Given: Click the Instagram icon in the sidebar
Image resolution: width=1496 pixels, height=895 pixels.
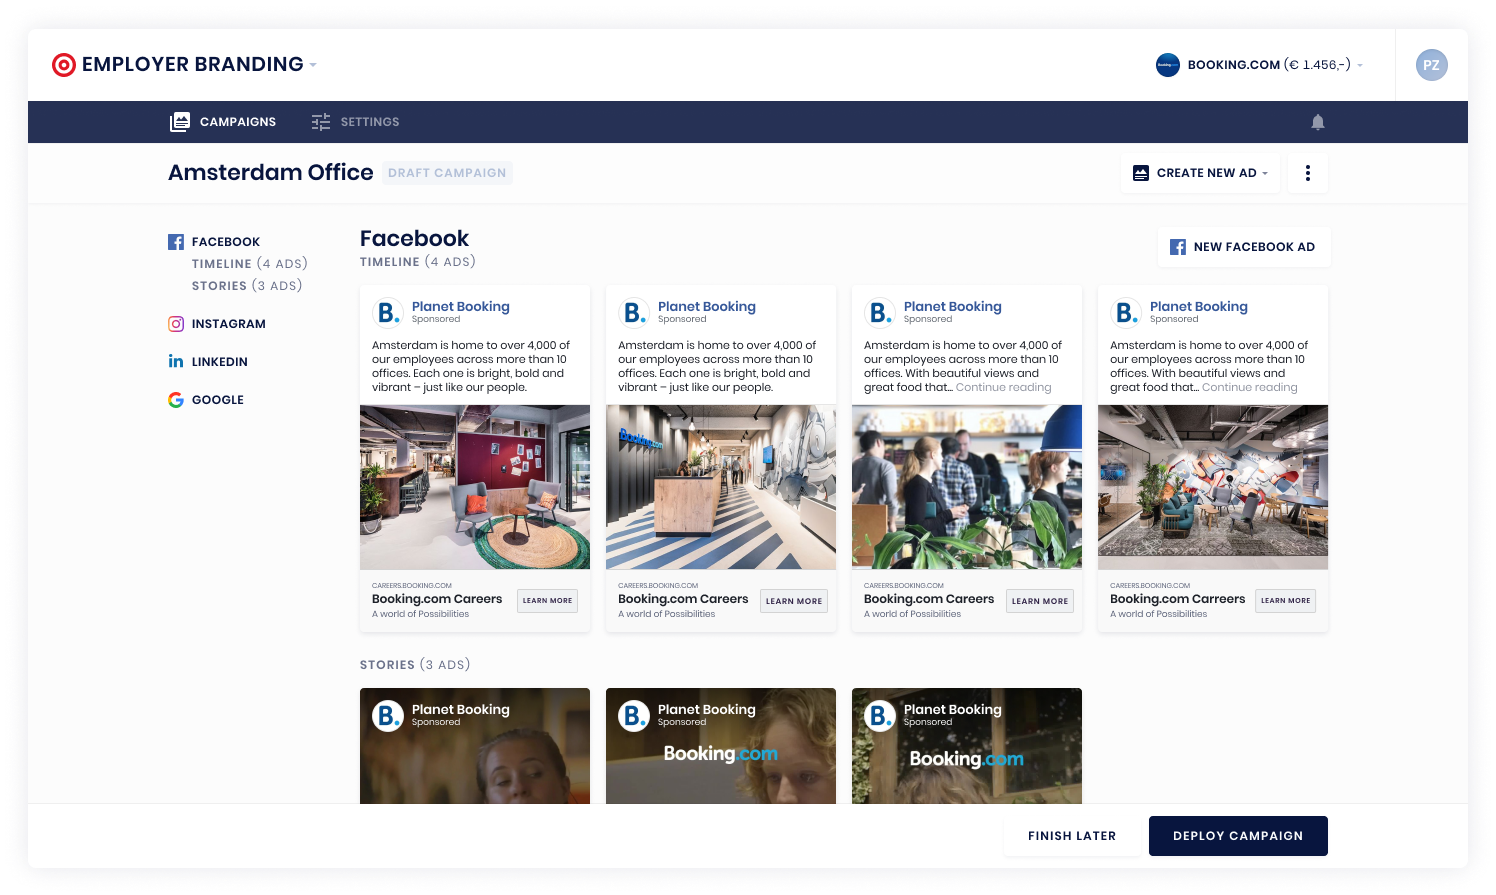Looking at the screenshot, I should [x=176, y=324].
